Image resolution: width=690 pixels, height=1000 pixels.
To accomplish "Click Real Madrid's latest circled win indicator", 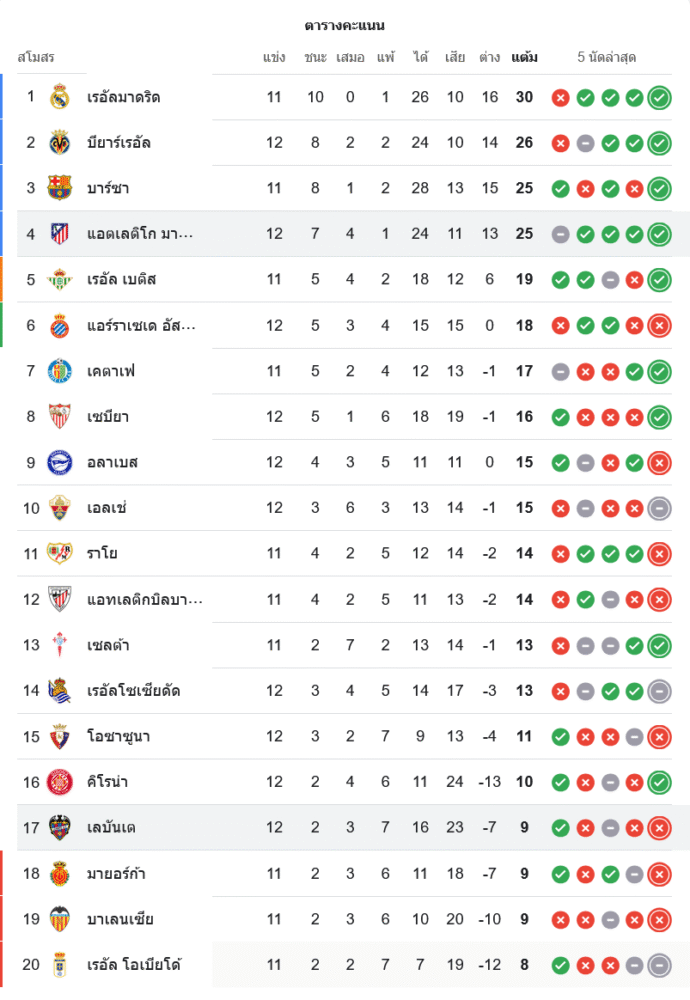I will pyautogui.click(x=659, y=97).
